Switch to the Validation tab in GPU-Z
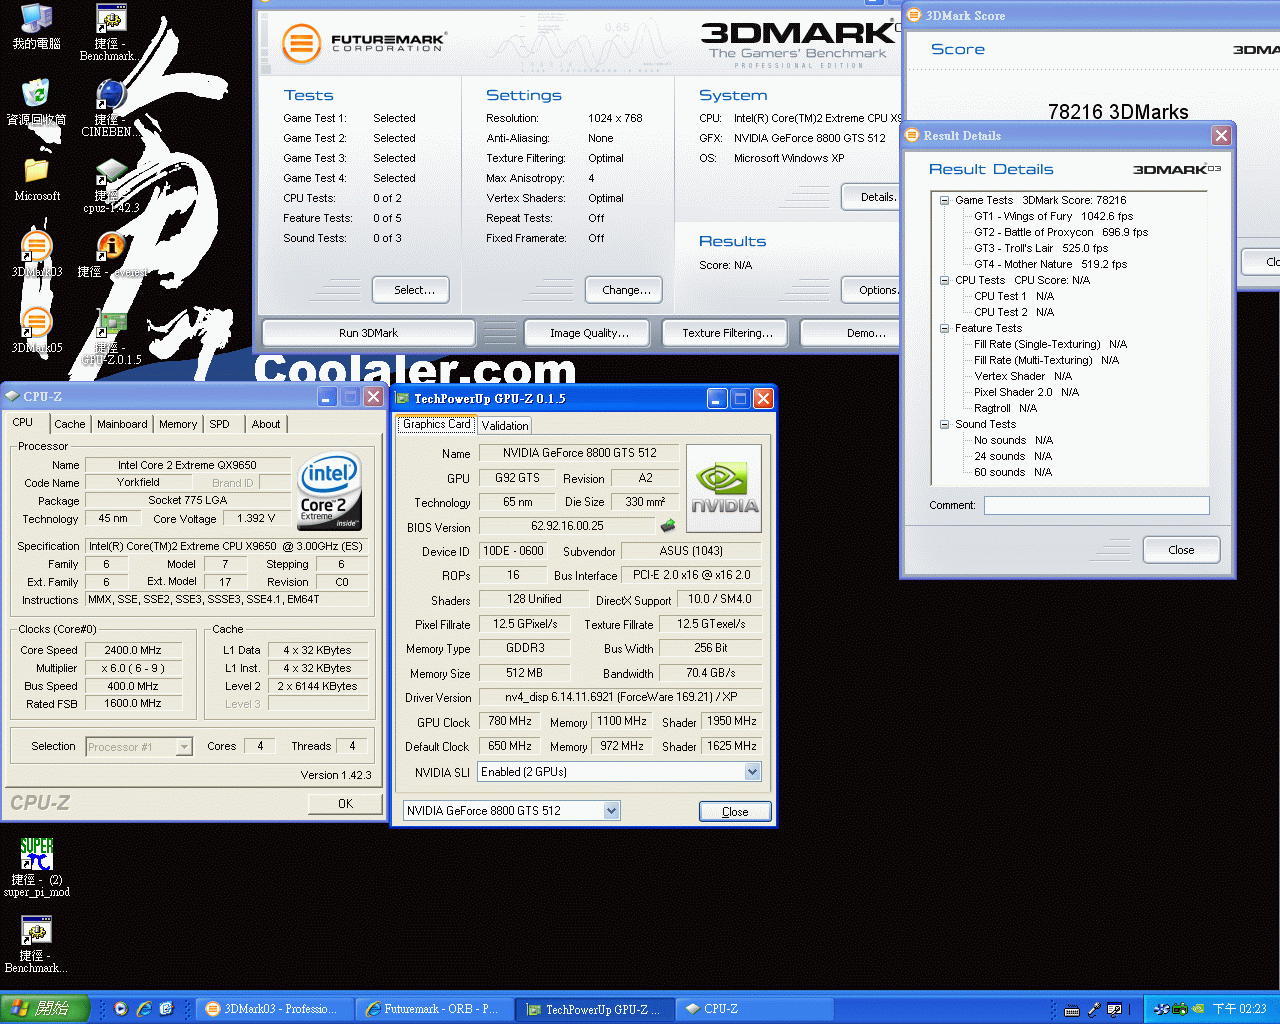 coord(505,425)
